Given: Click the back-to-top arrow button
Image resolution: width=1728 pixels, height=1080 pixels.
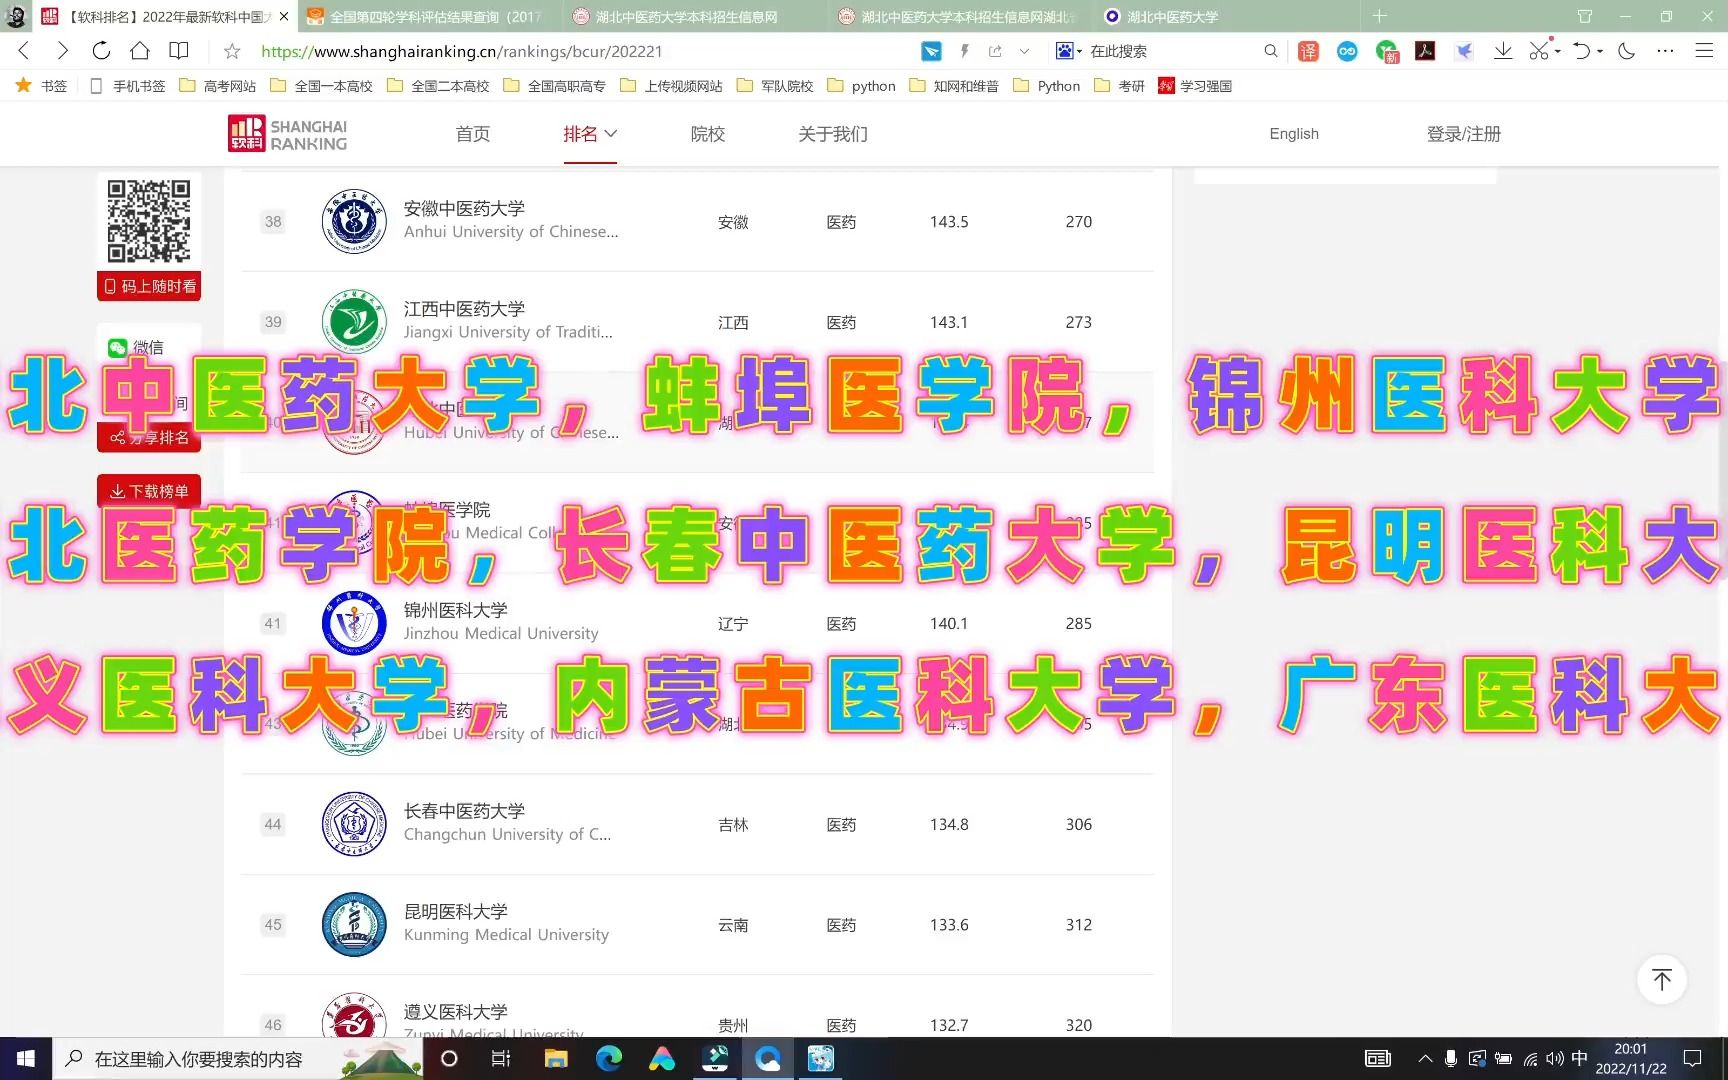Looking at the screenshot, I should tap(1662, 980).
